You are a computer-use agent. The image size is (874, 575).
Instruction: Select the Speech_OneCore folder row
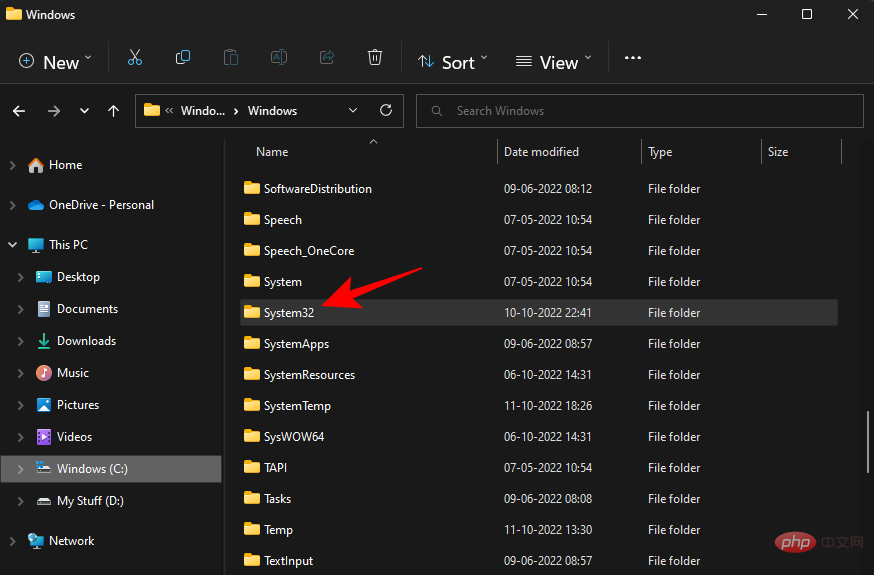coord(538,251)
